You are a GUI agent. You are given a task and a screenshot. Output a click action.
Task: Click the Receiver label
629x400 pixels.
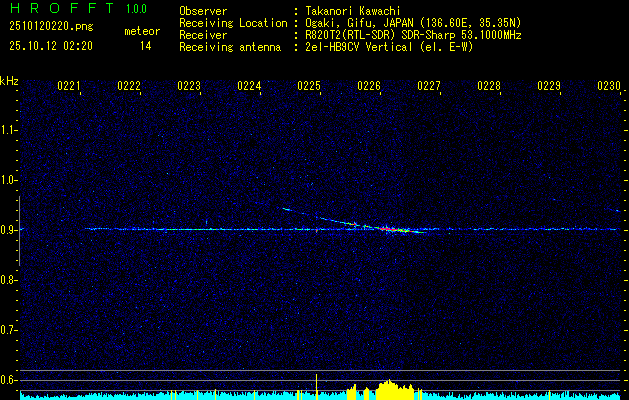(x=203, y=35)
